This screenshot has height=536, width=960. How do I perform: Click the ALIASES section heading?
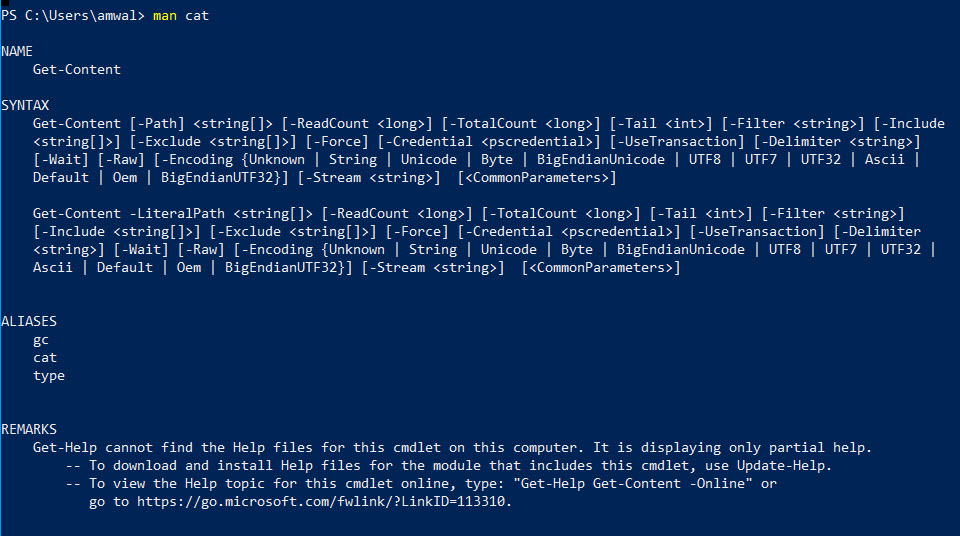coord(29,322)
